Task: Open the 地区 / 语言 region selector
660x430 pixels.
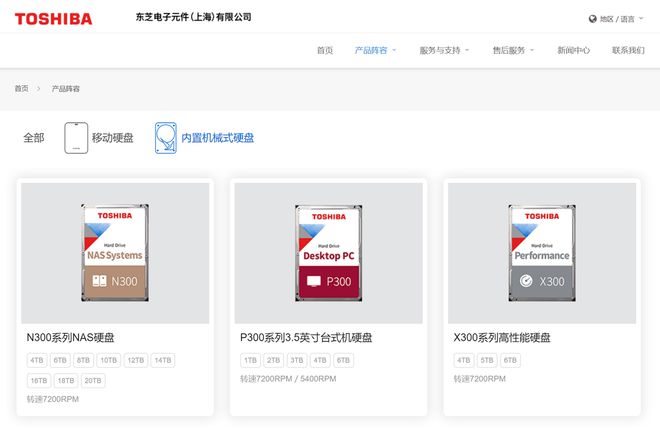Action: pyautogui.click(x=616, y=19)
